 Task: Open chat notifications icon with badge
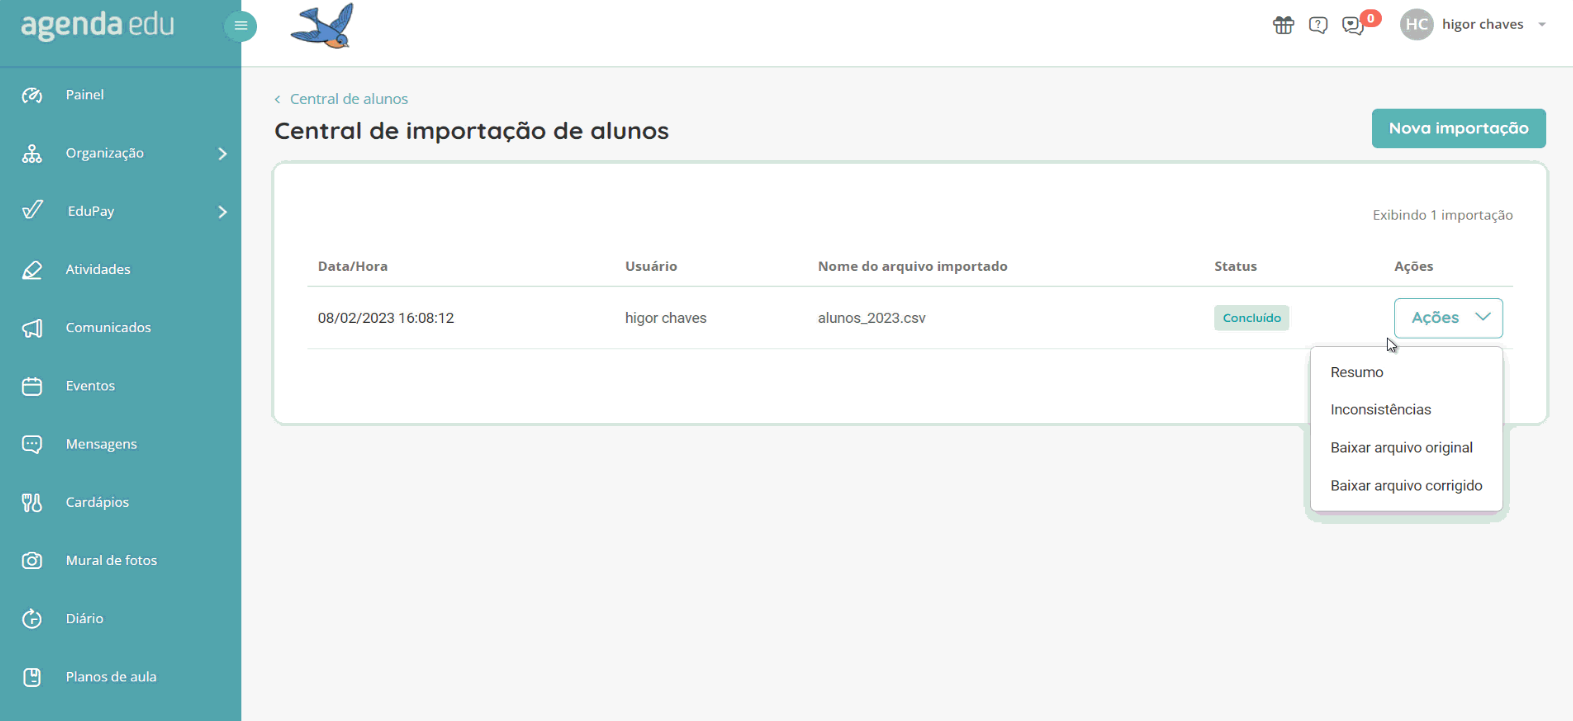[1353, 25]
